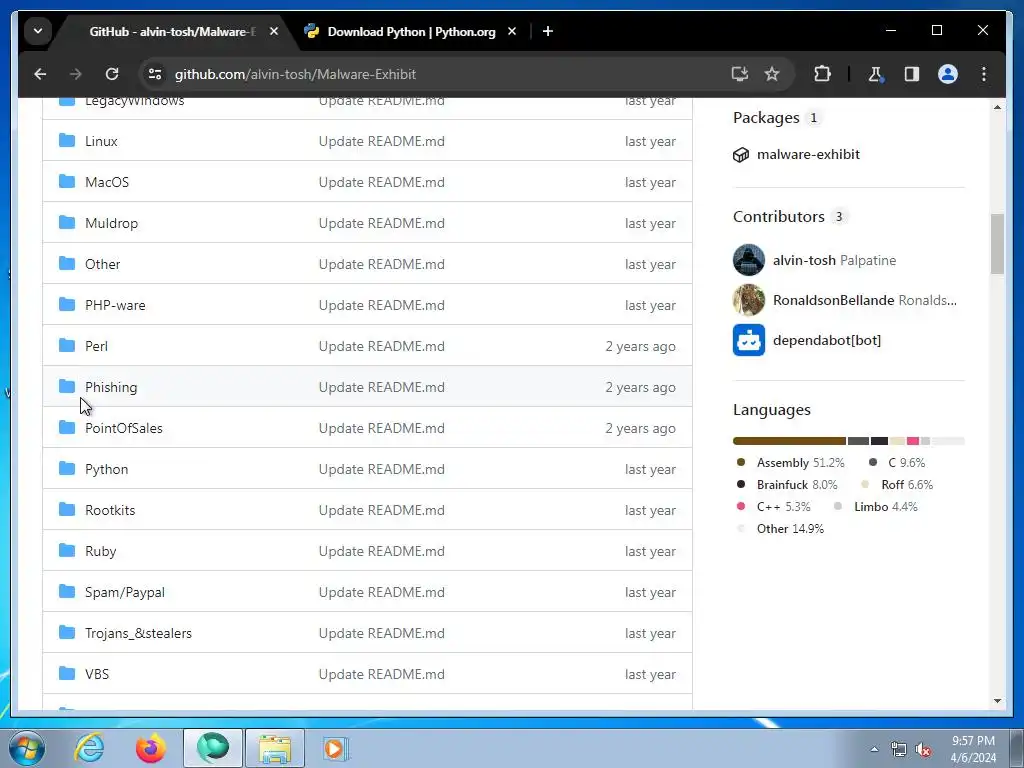Image resolution: width=1024 pixels, height=768 pixels.
Task: Open alvin-tosh contributor avatar
Action: tap(748, 260)
